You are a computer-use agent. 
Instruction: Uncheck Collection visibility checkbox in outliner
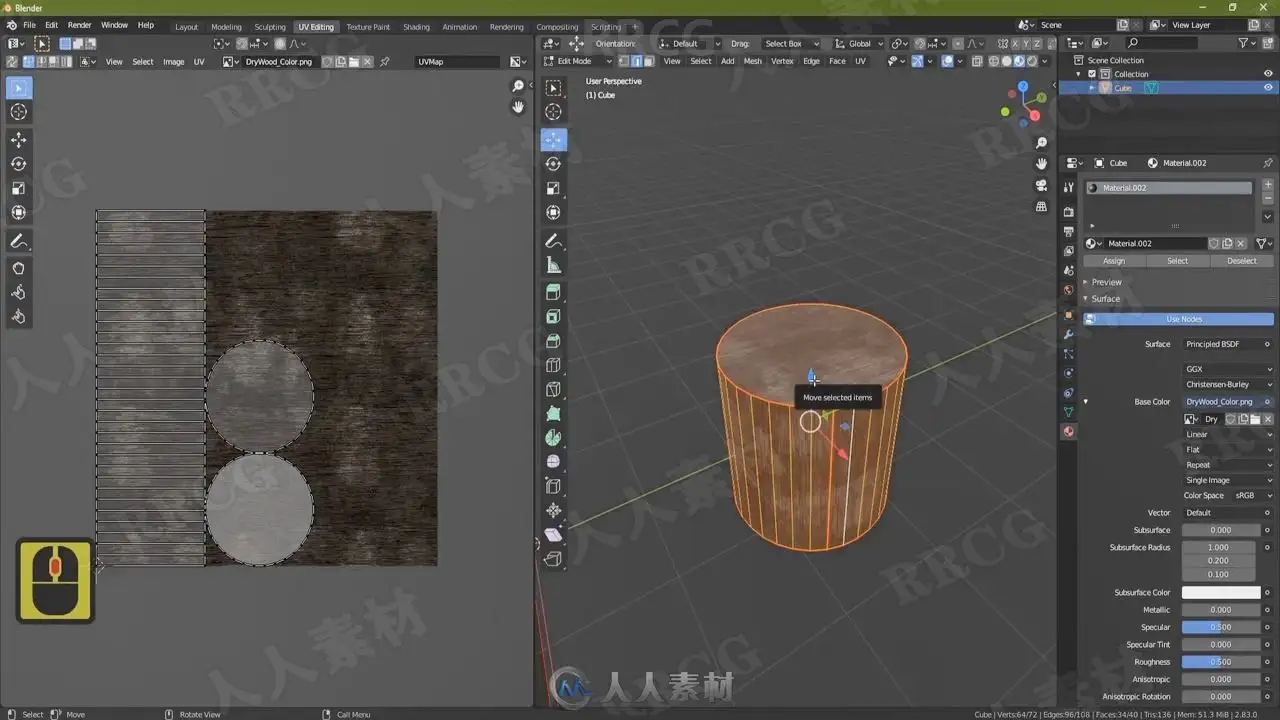point(1092,74)
